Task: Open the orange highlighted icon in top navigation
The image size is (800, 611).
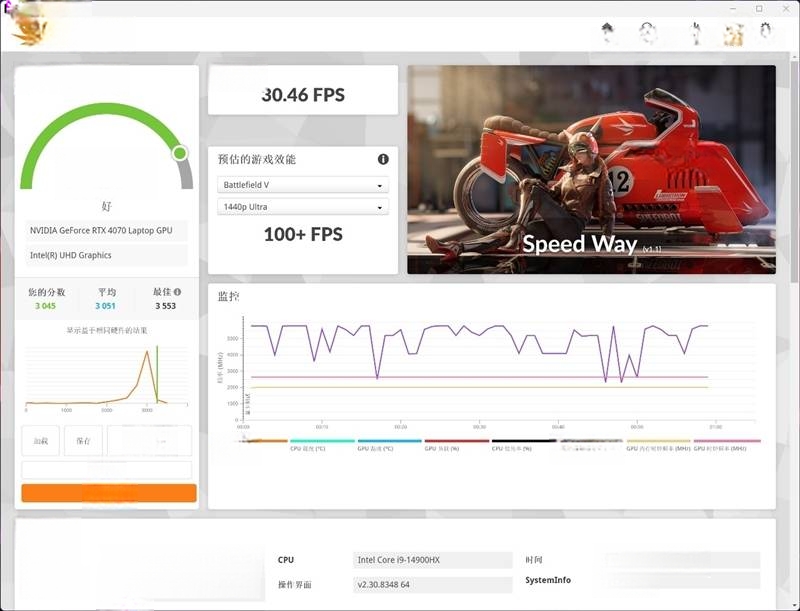Action: coord(734,34)
